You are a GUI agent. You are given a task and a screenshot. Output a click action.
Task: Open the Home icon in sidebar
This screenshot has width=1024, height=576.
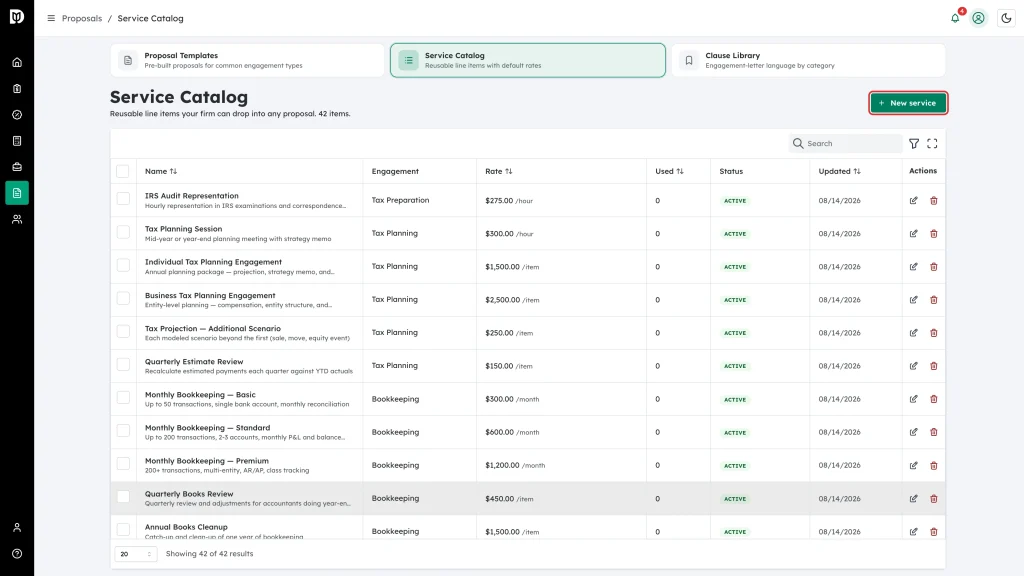point(17,63)
